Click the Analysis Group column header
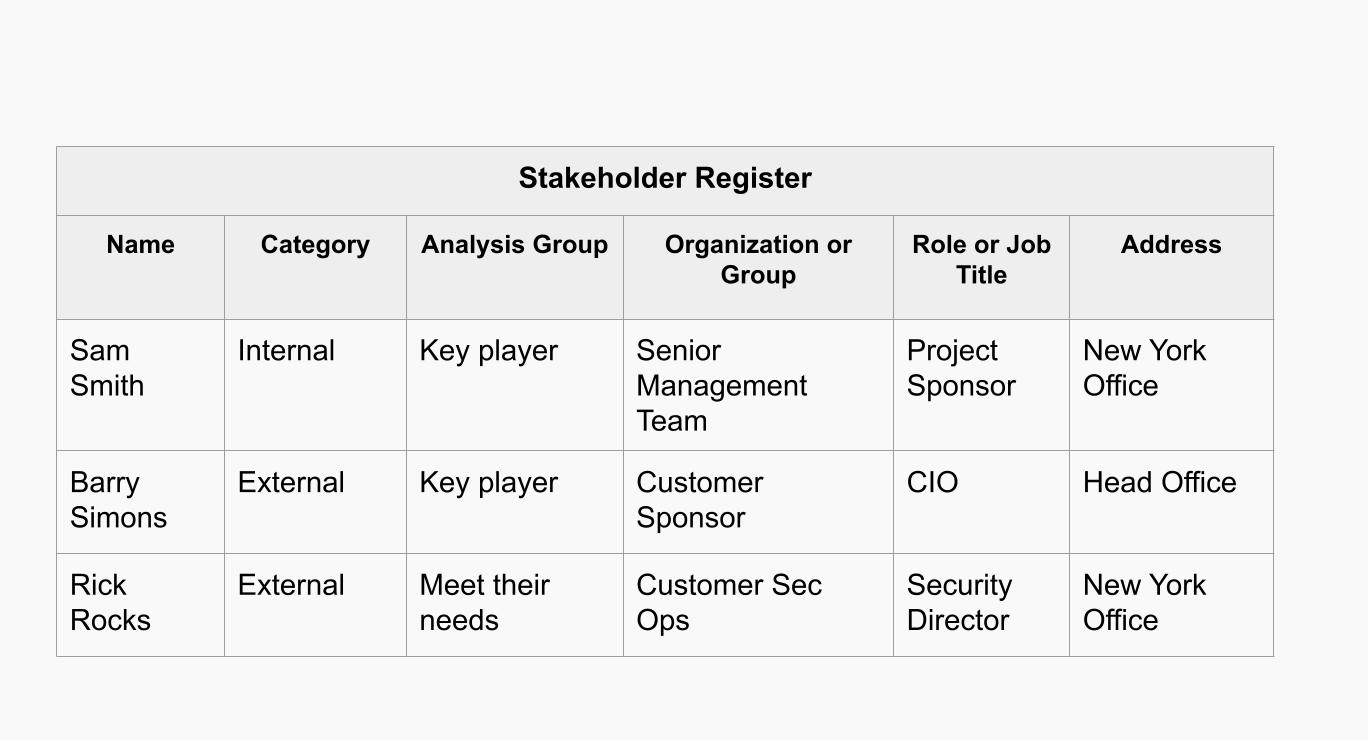 (x=514, y=245)
